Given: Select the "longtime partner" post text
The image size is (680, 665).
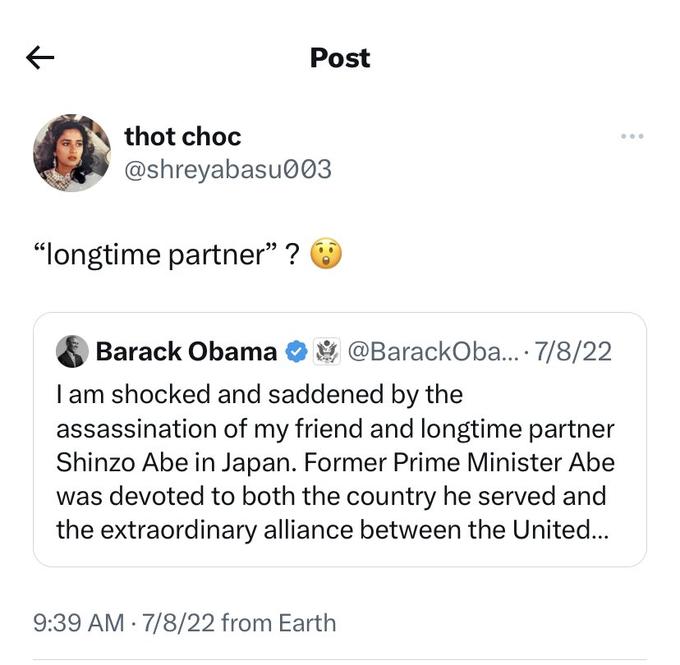Looking at the screenshot, I should point(164,255).
